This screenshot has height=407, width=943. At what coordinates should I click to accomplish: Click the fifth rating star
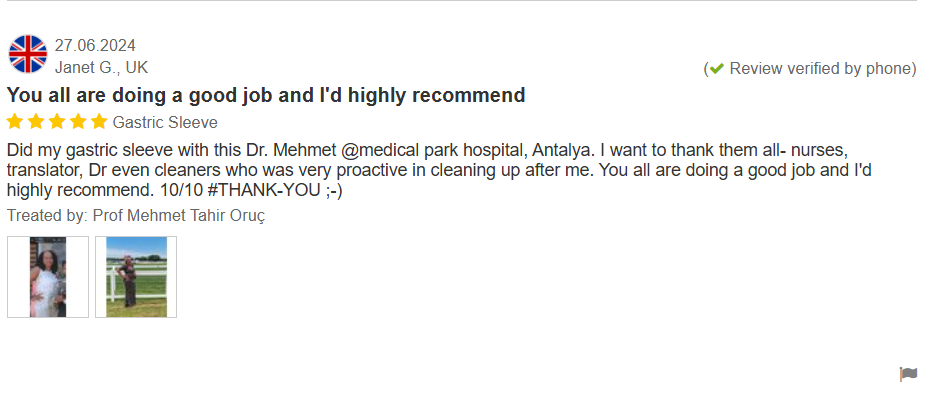pos(98,122)
